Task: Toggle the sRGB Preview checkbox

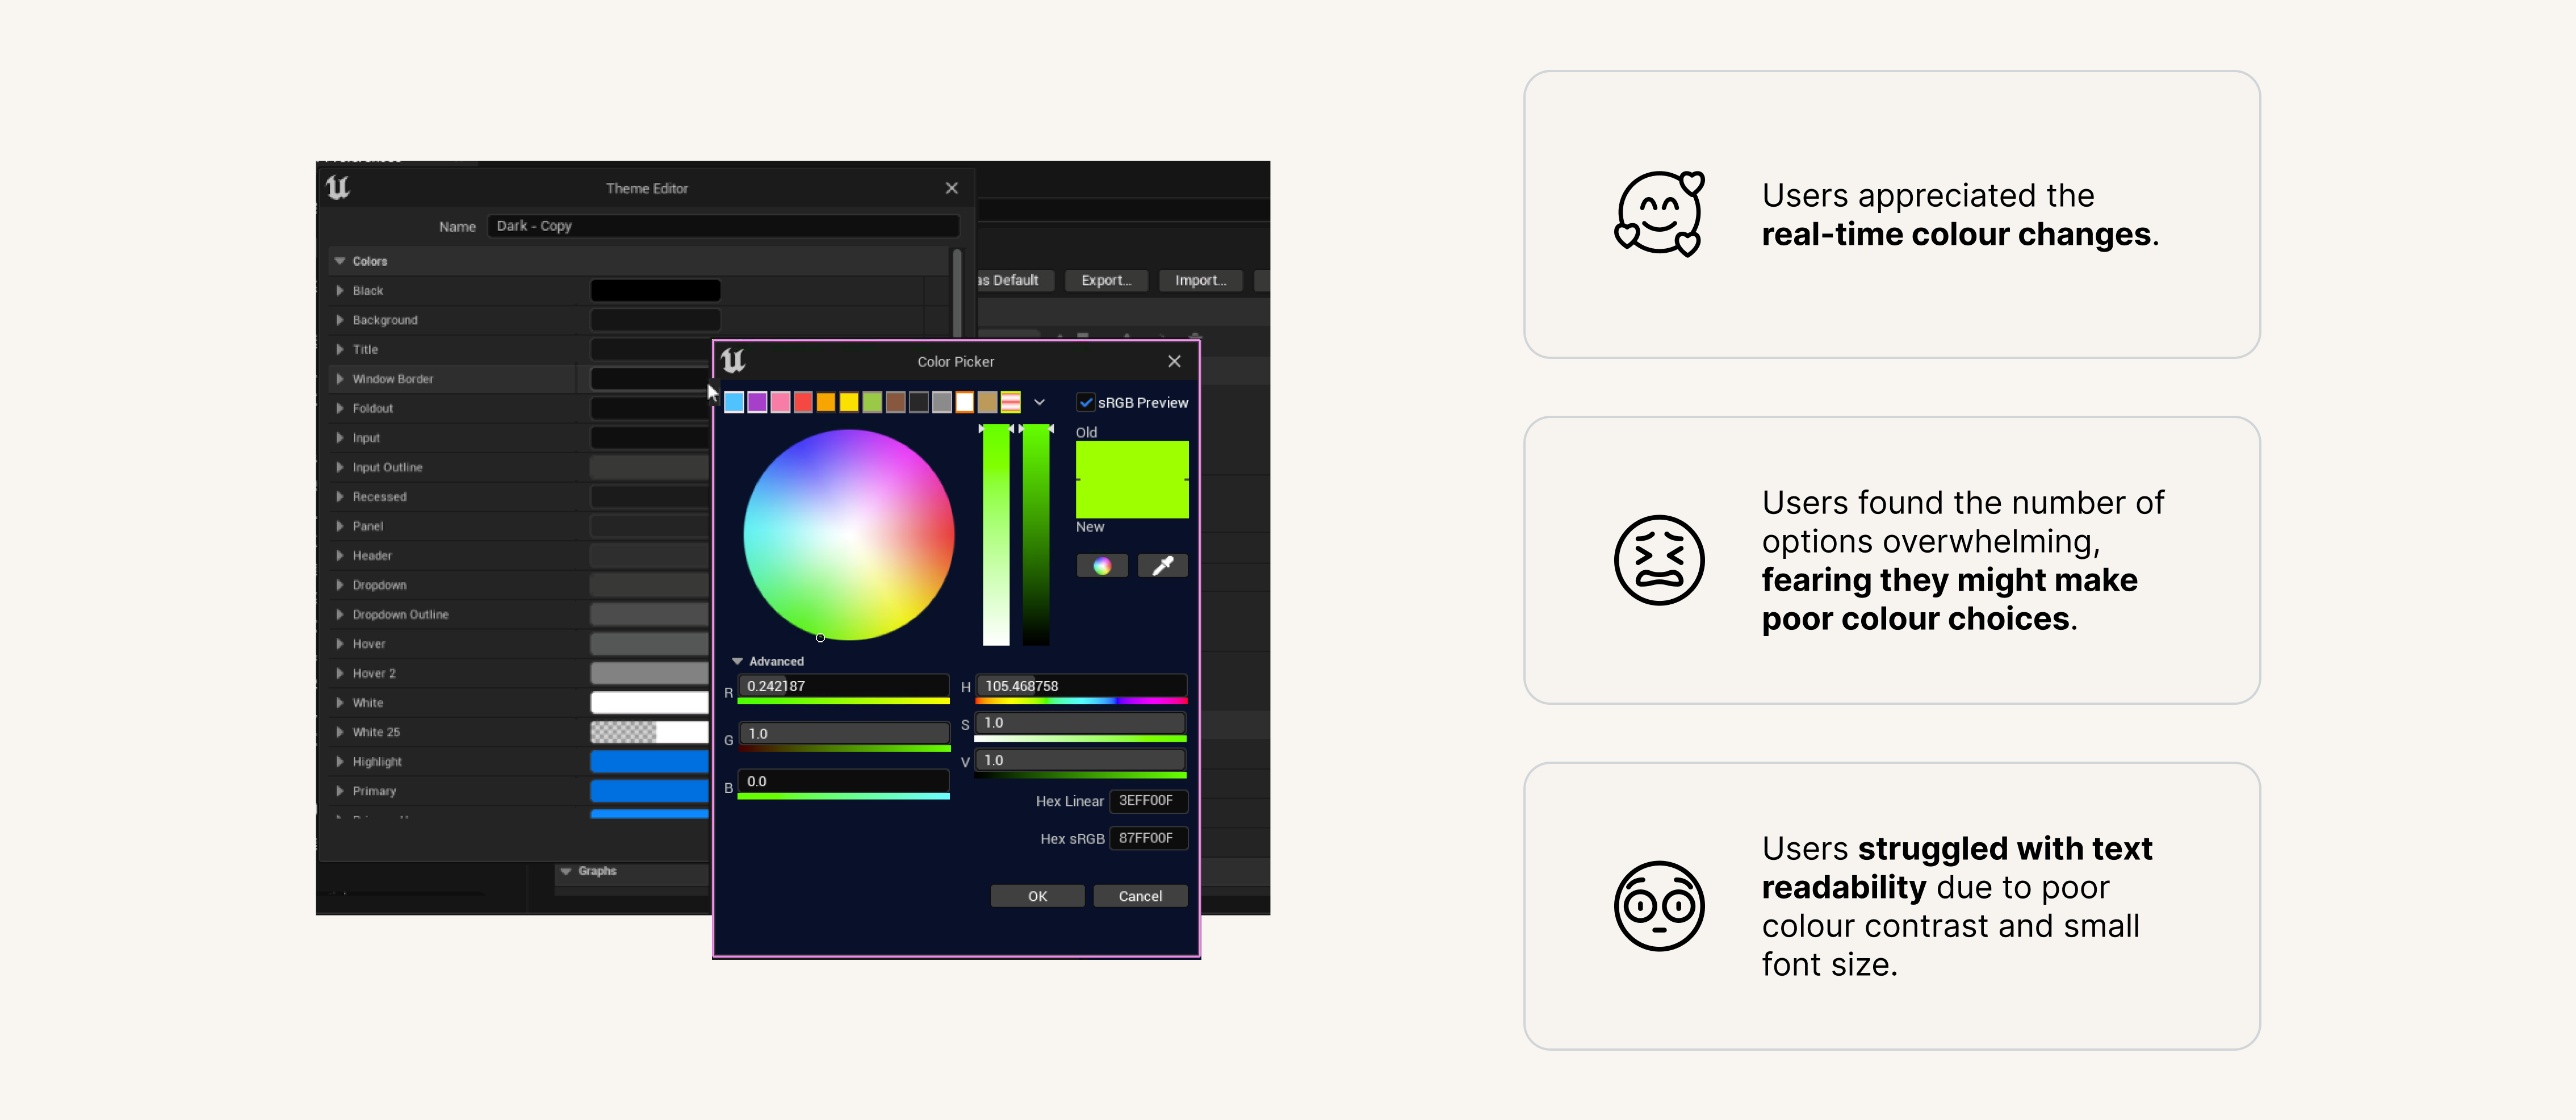Action: [x=1085, y=402]
